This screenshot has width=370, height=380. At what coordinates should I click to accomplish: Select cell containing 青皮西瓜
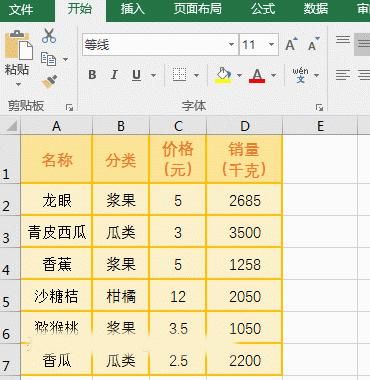56,231
